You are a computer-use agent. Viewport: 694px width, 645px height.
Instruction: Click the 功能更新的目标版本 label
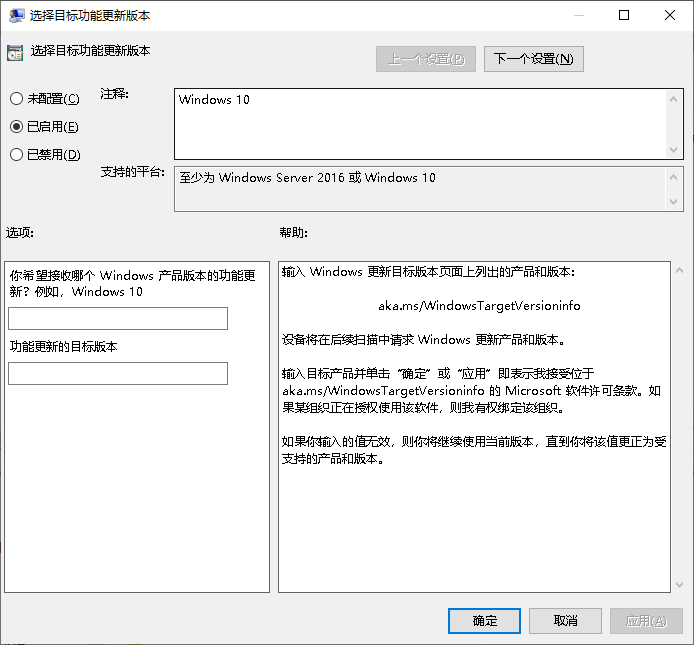[x=63, y=347]
